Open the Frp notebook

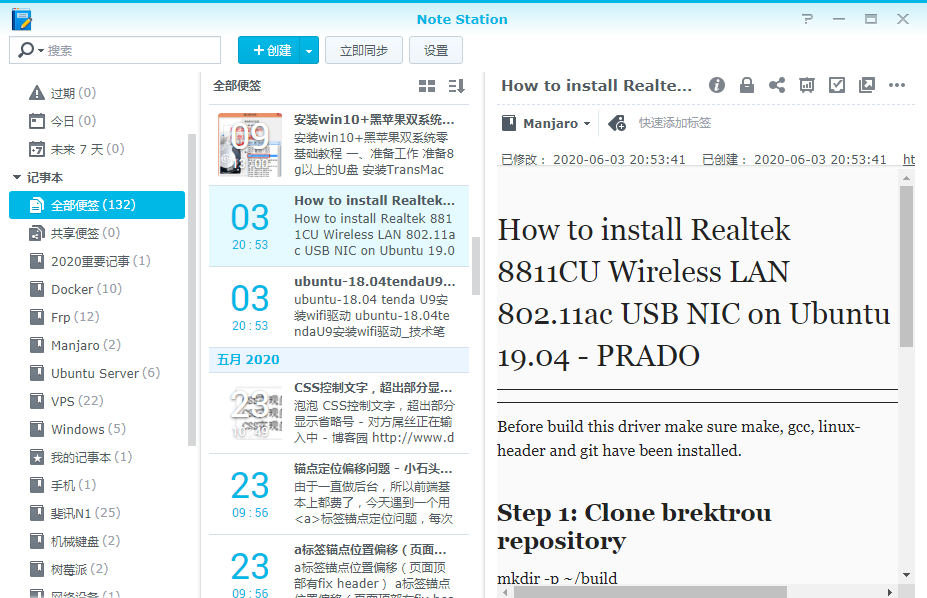[96, 317]
